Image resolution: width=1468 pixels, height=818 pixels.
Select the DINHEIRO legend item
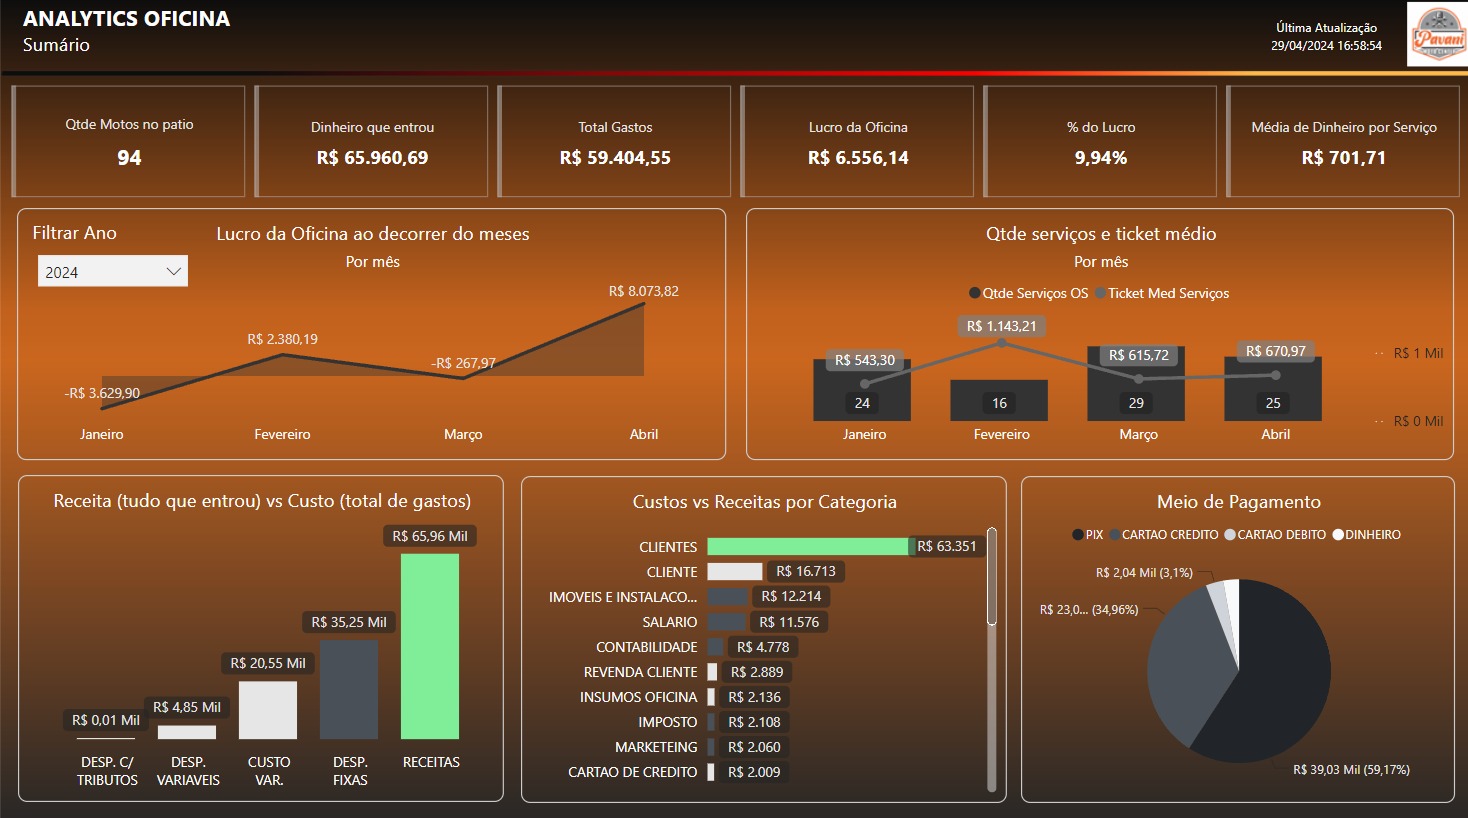1367,535
